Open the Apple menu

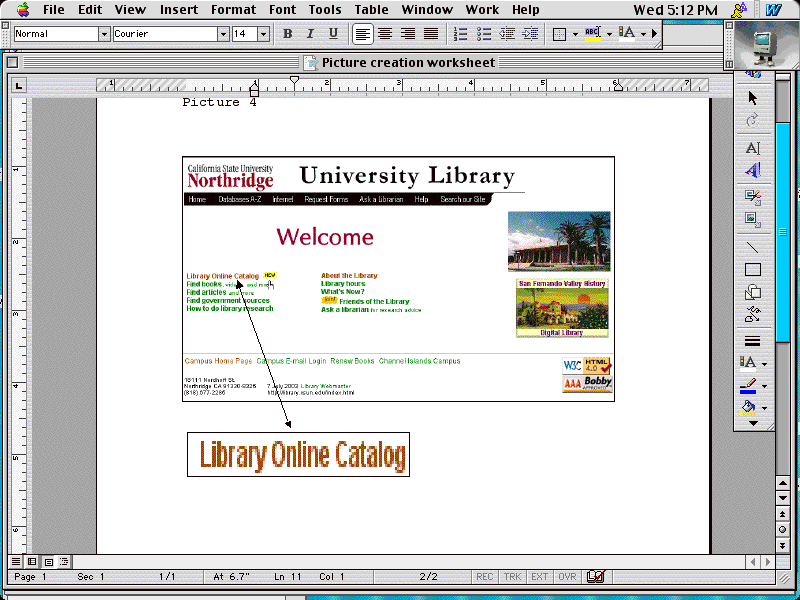(x=23, y=10)
